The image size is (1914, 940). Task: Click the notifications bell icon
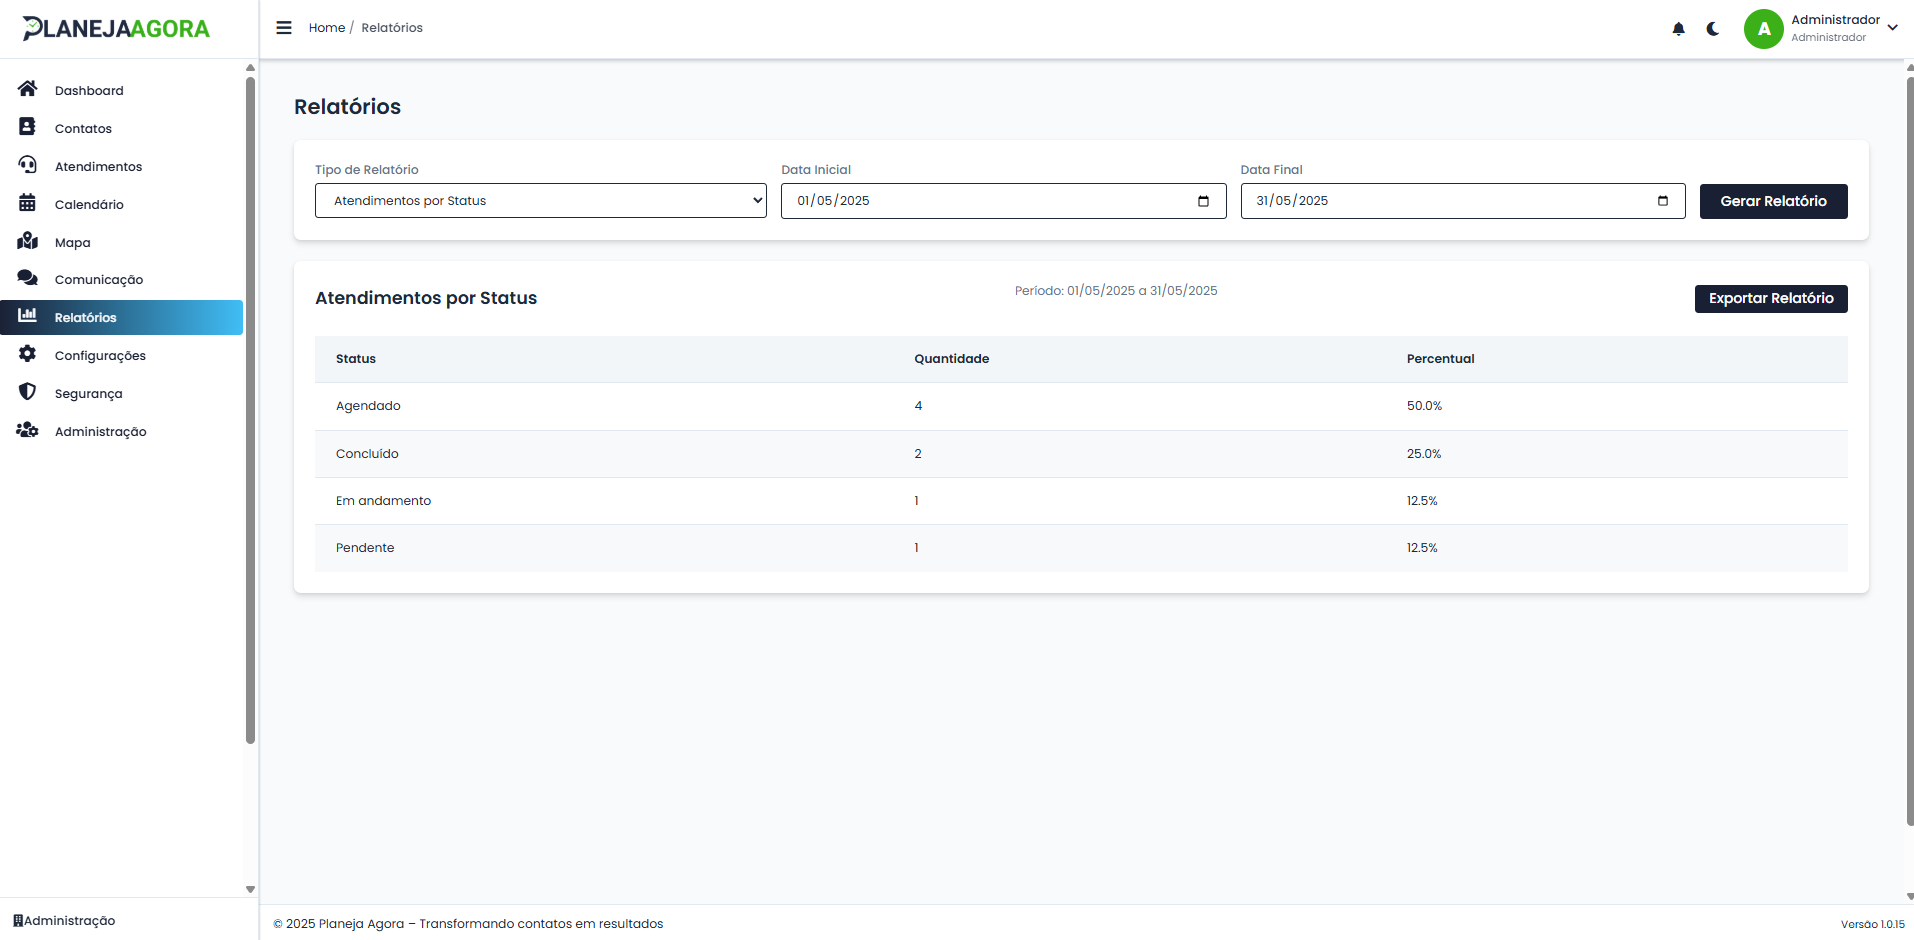click(x=1678, y=29)
